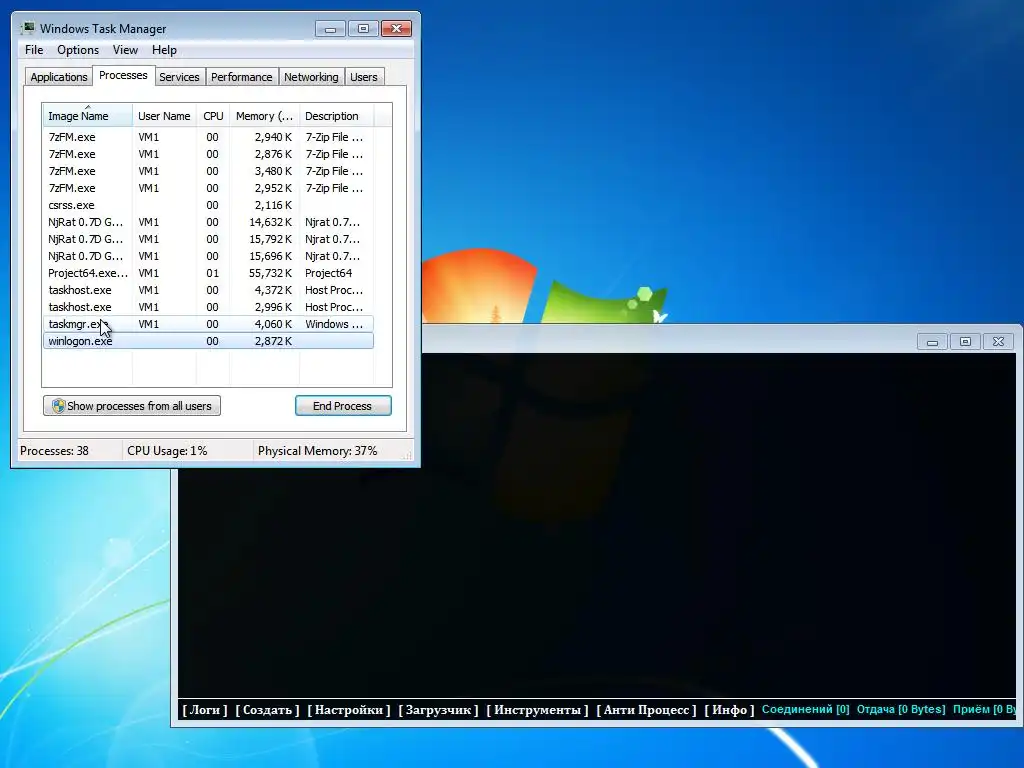
Task: Maximize the Task Manager window
Action: pos(363,29)
